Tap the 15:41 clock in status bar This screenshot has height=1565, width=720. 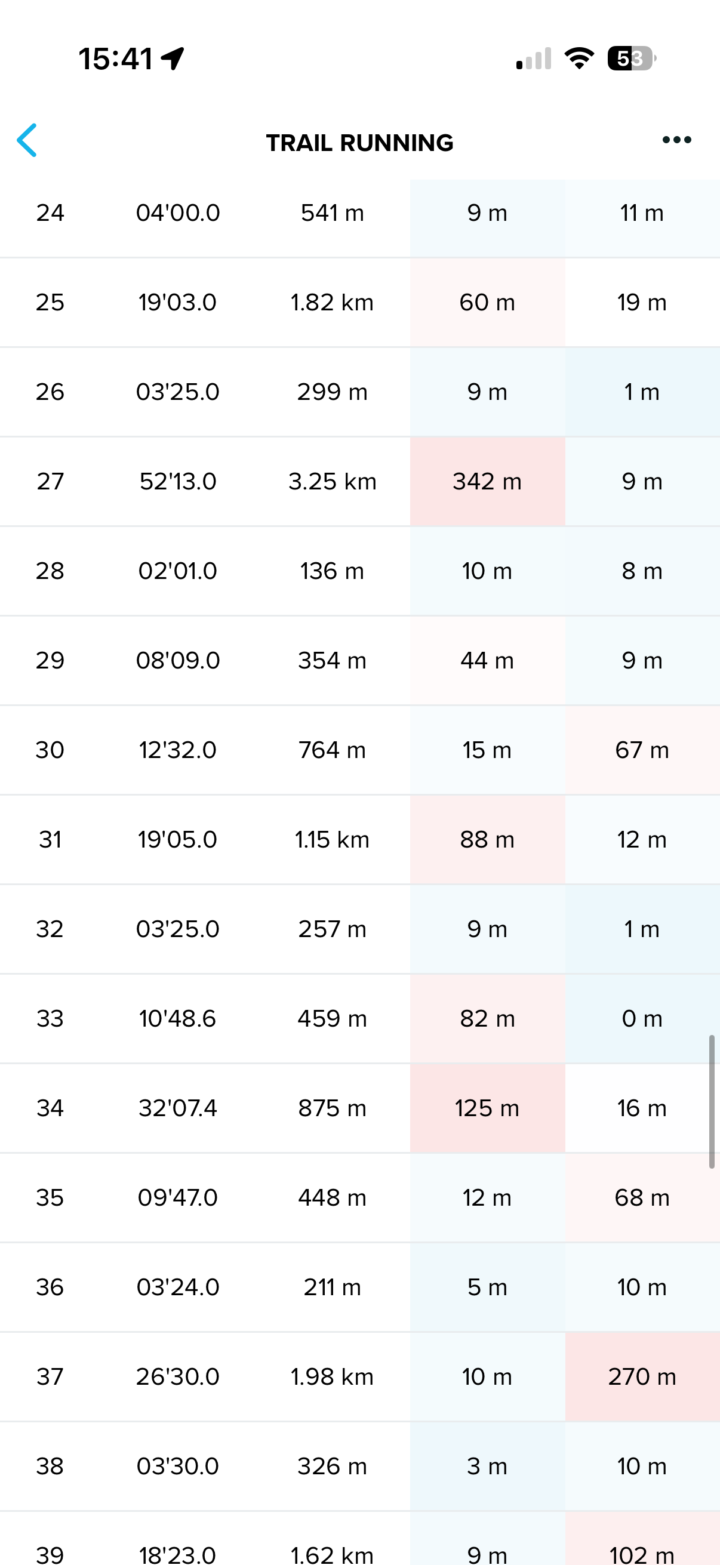pos(115,59)
